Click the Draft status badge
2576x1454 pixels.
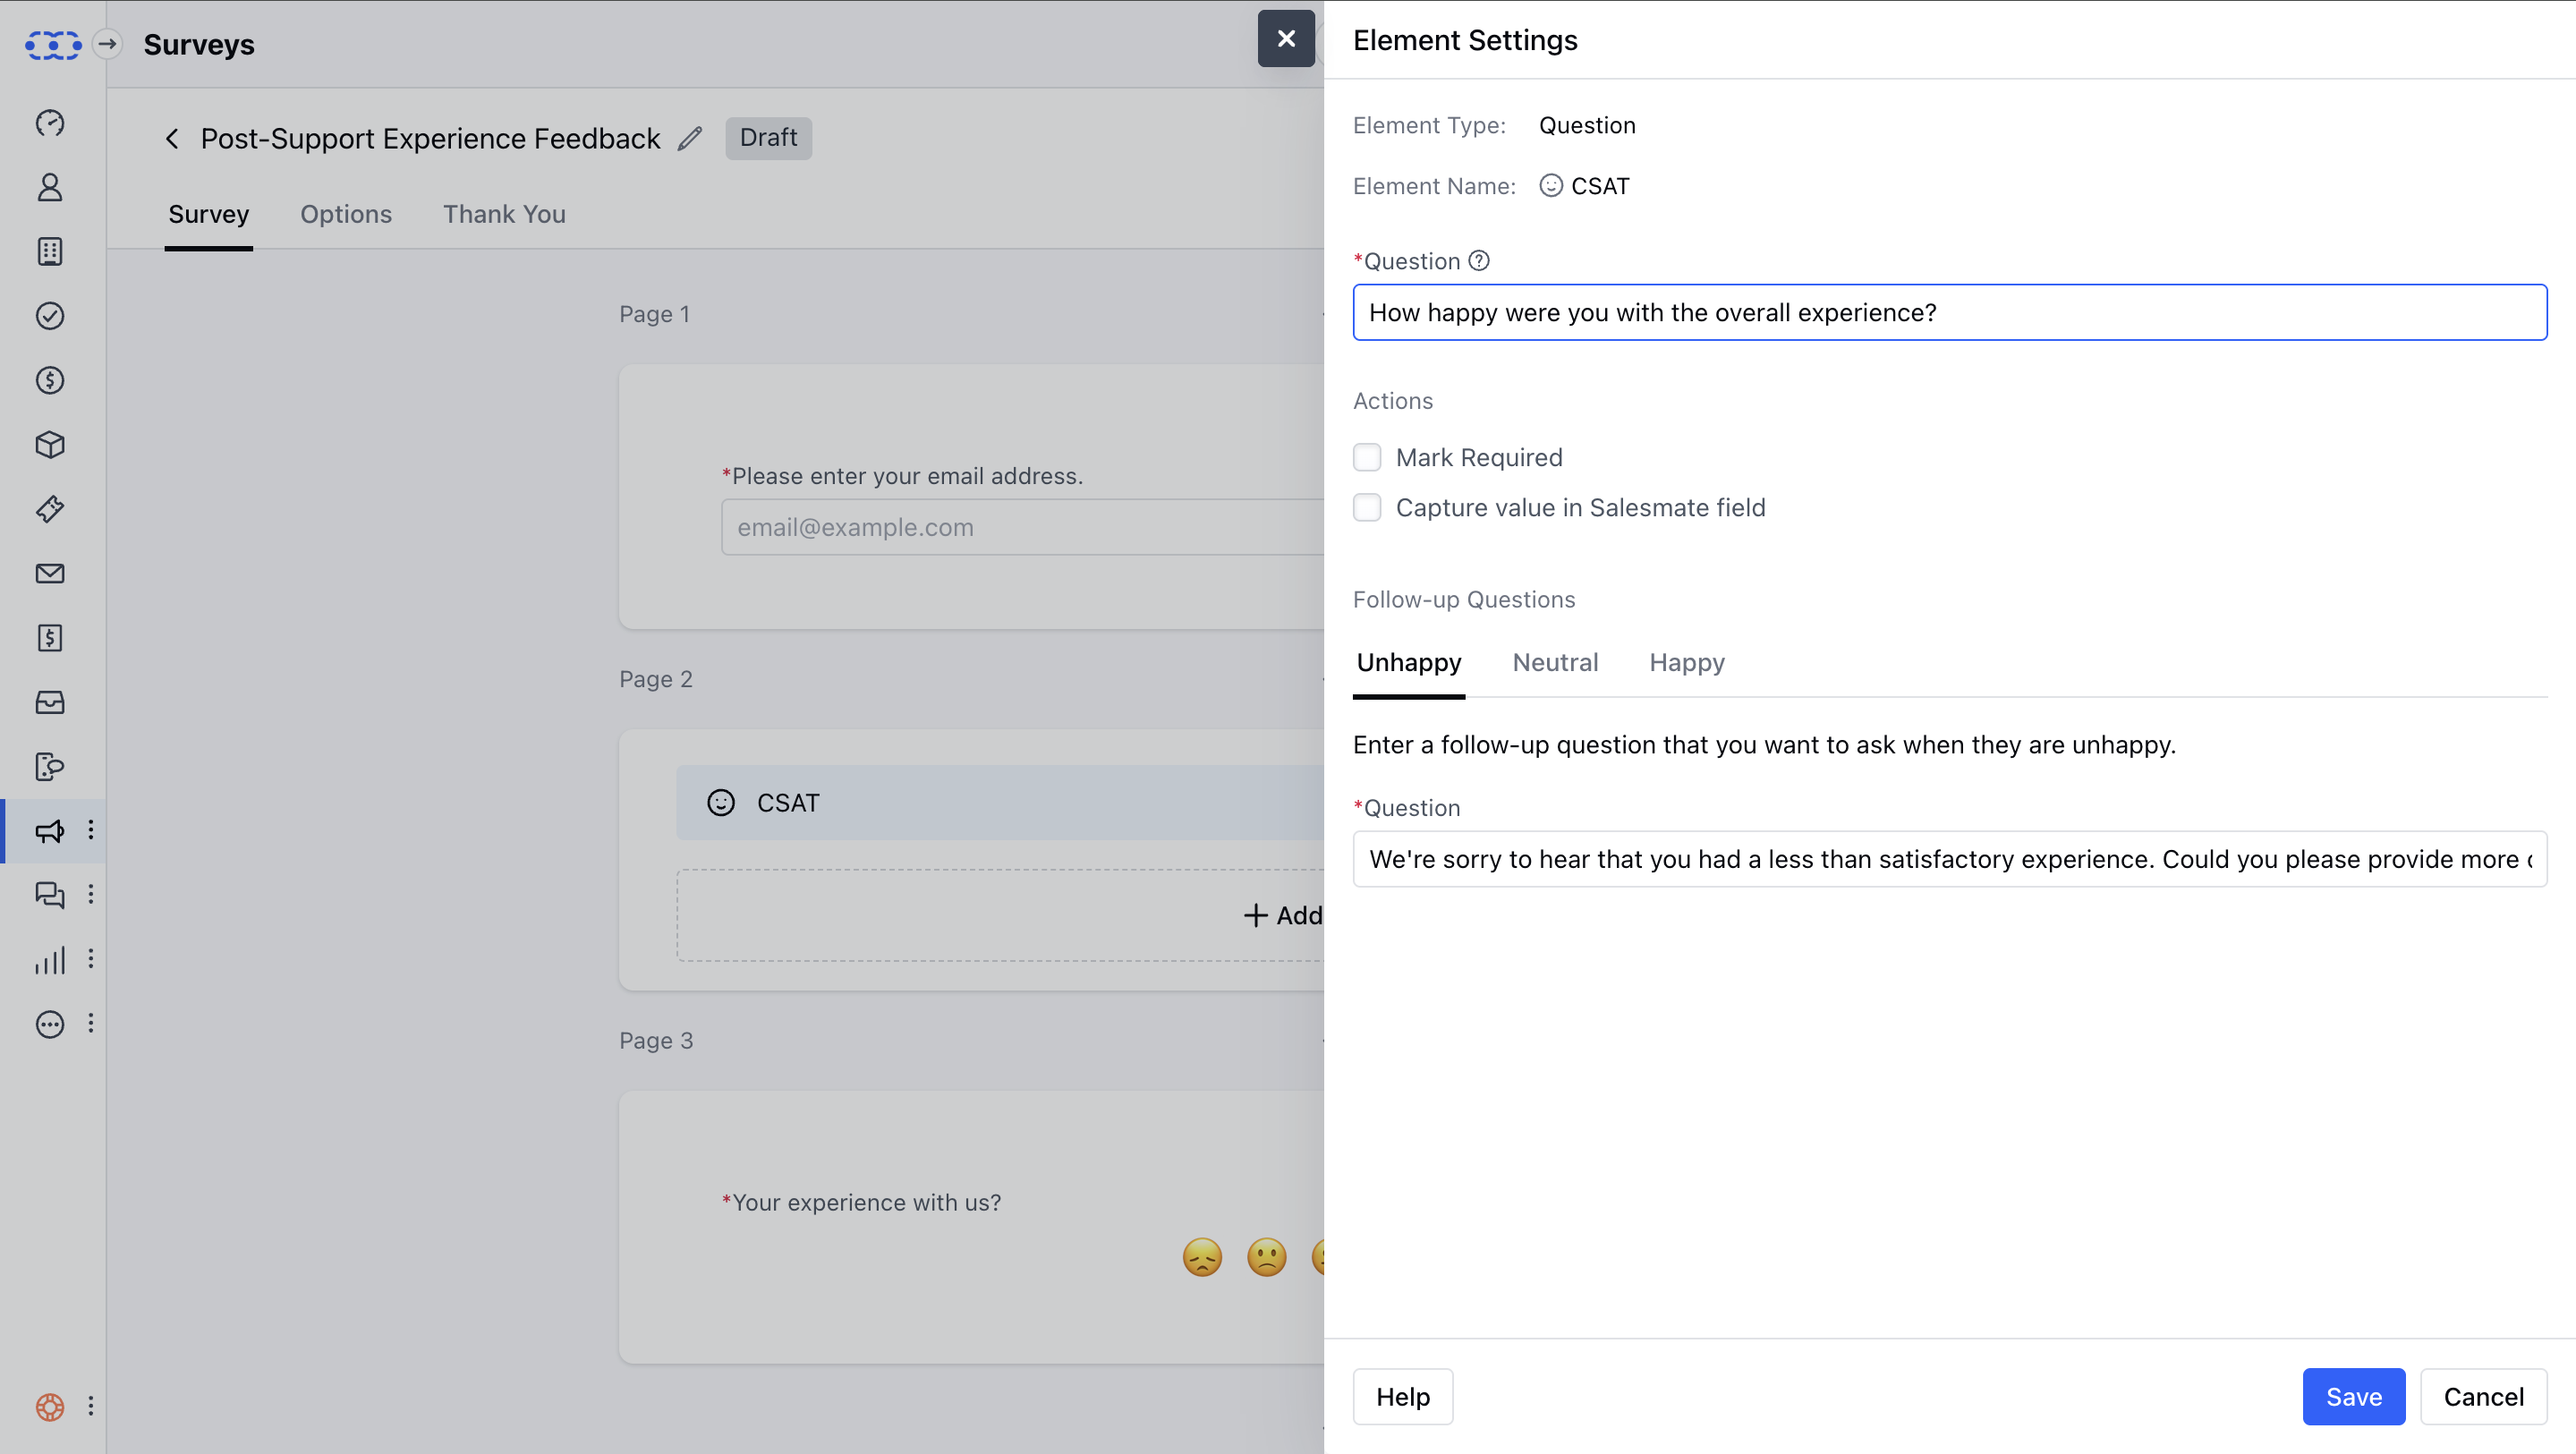click(x=768, y=137)
